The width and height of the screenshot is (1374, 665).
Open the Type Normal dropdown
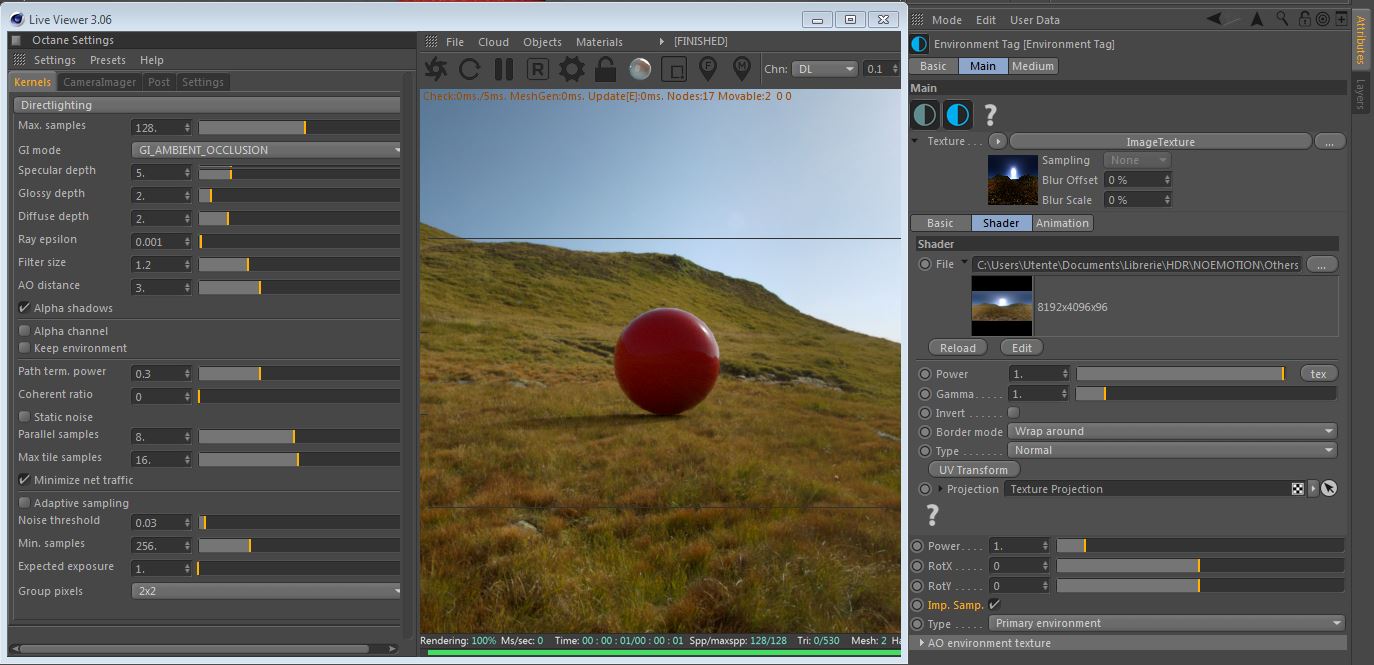[x=1172, y=450]
